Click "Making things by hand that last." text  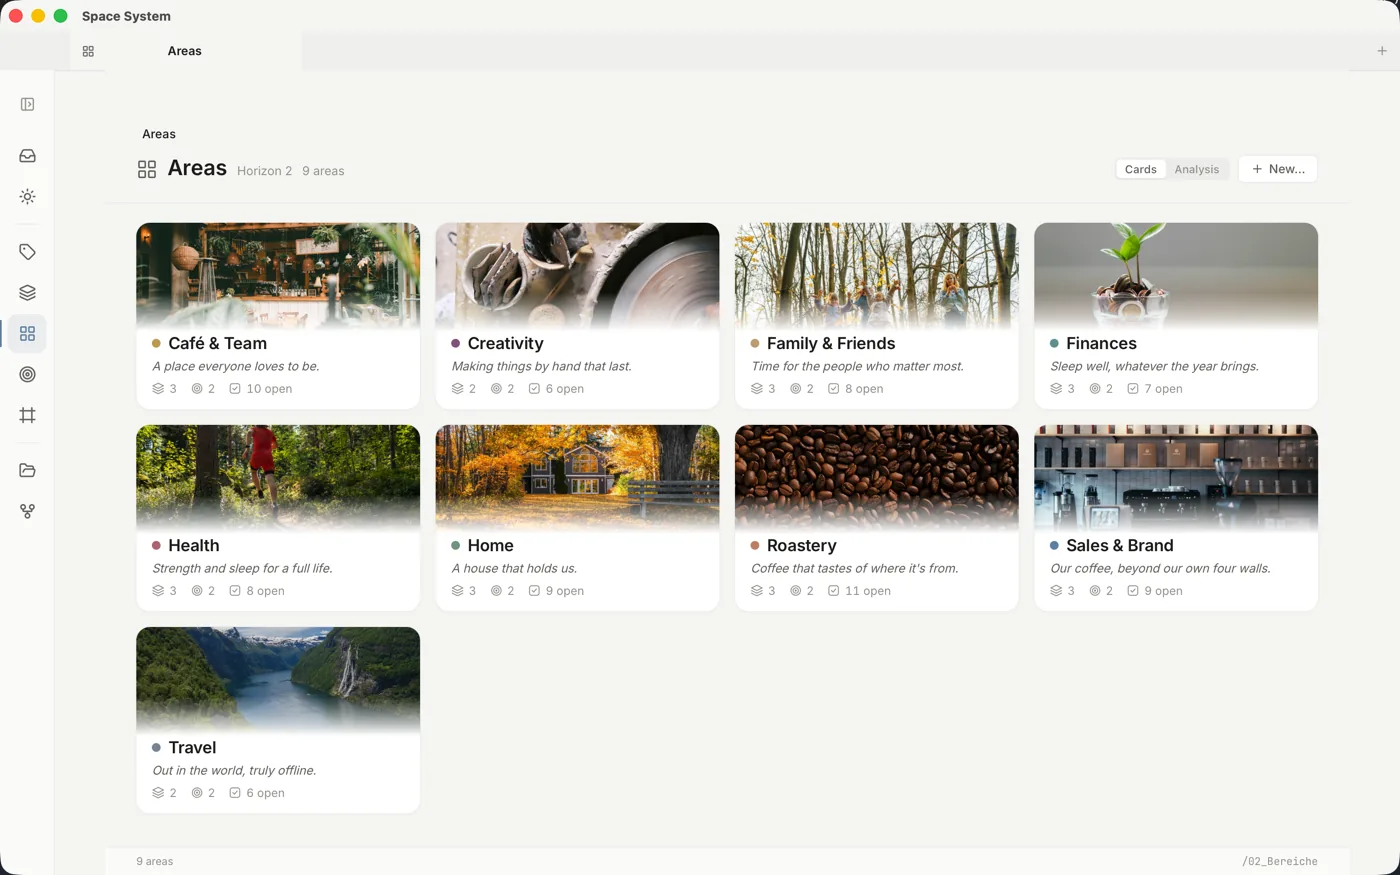[541, 366]
